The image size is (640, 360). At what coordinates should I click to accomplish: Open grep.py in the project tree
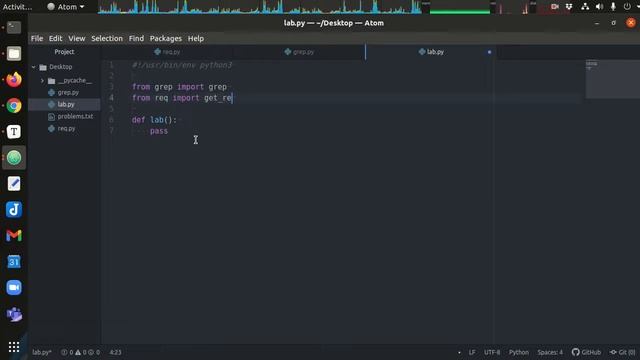[64, 93]
